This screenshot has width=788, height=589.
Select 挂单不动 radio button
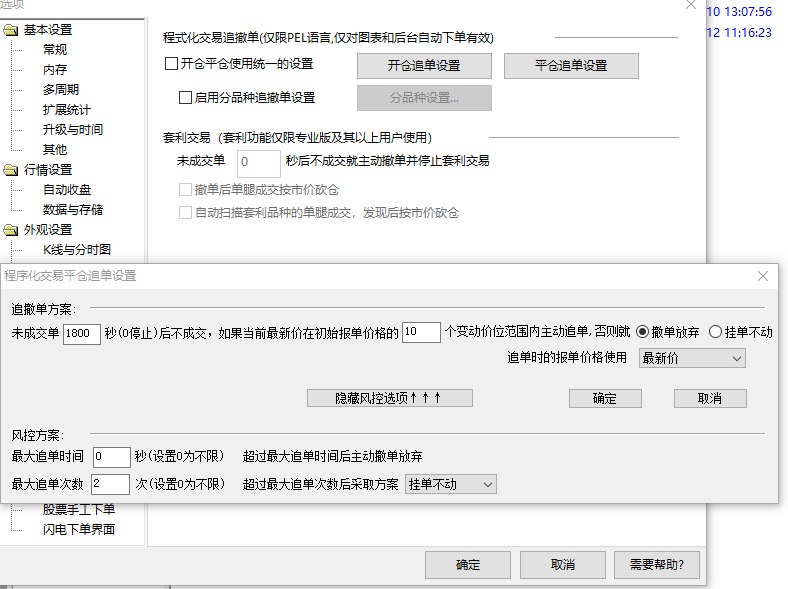pyautogui.click(x=715, y=332)
